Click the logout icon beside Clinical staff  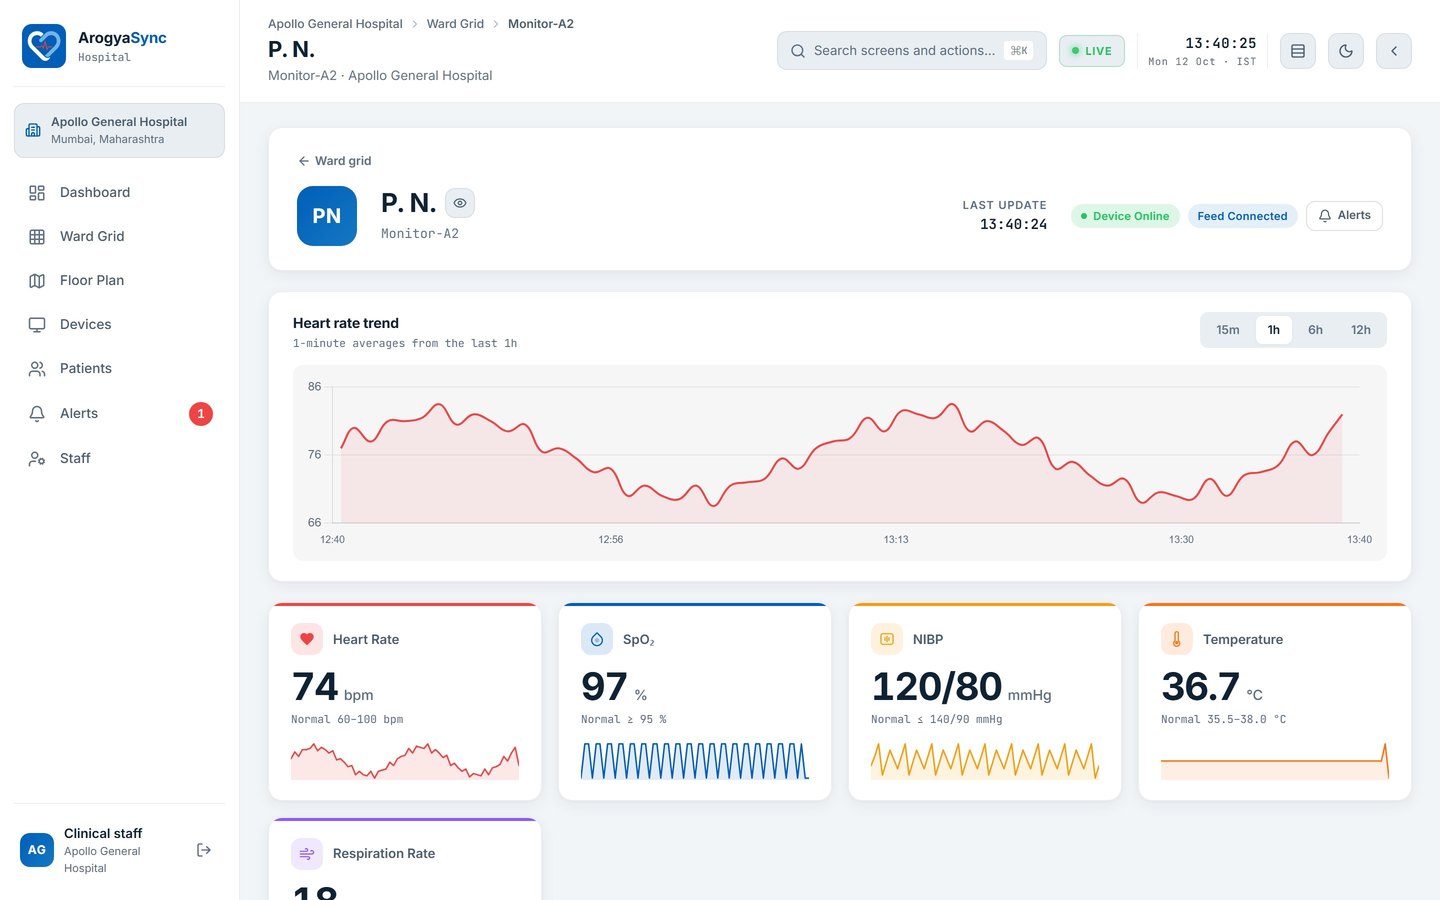pyautogui.click(x=204, y=850)
